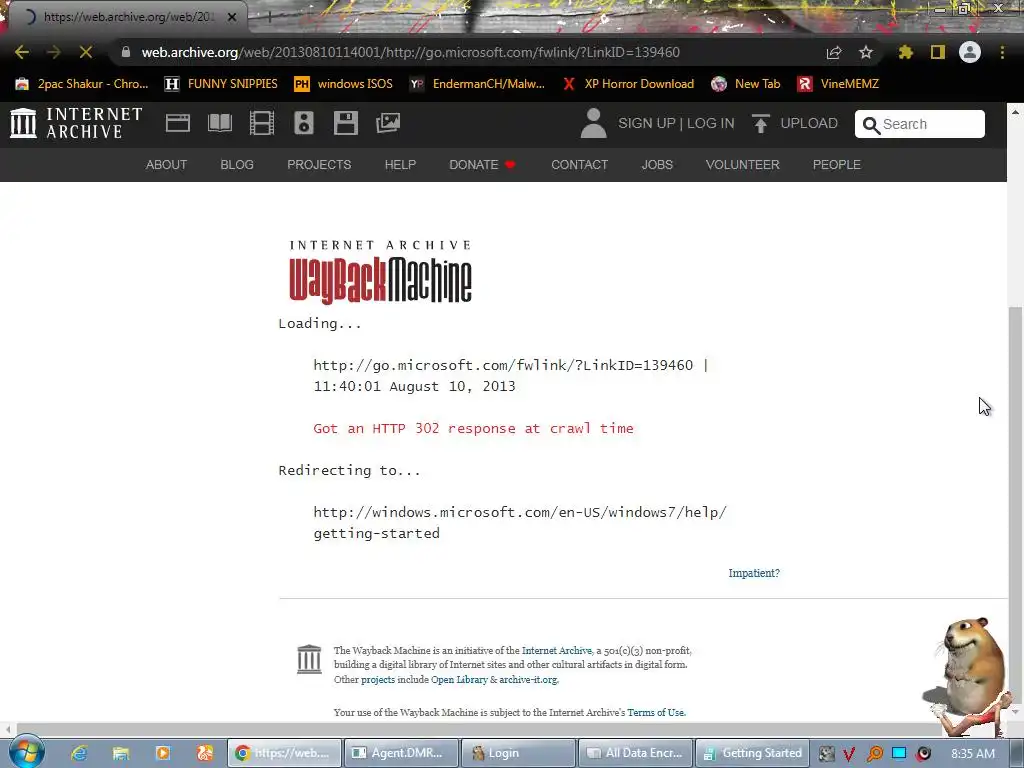The width and height of the screenshot is (1024, 768).
Task: Click the magnifier search icon
Action: (x=871, y=125)
